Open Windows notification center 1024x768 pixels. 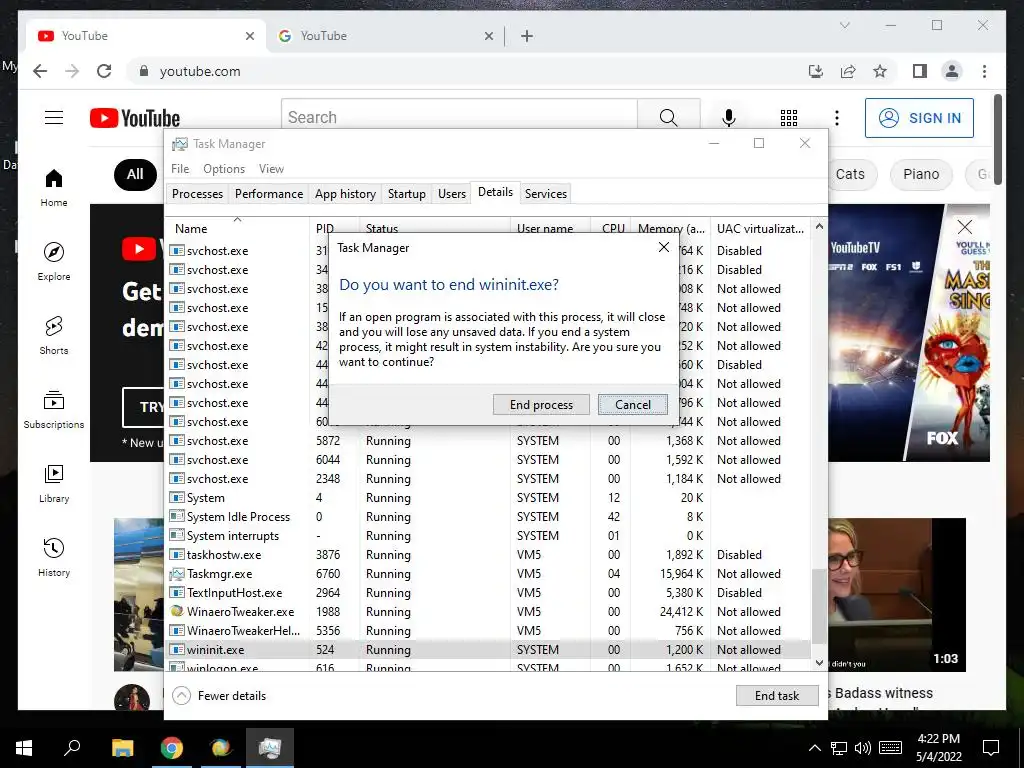click(991, 748)
